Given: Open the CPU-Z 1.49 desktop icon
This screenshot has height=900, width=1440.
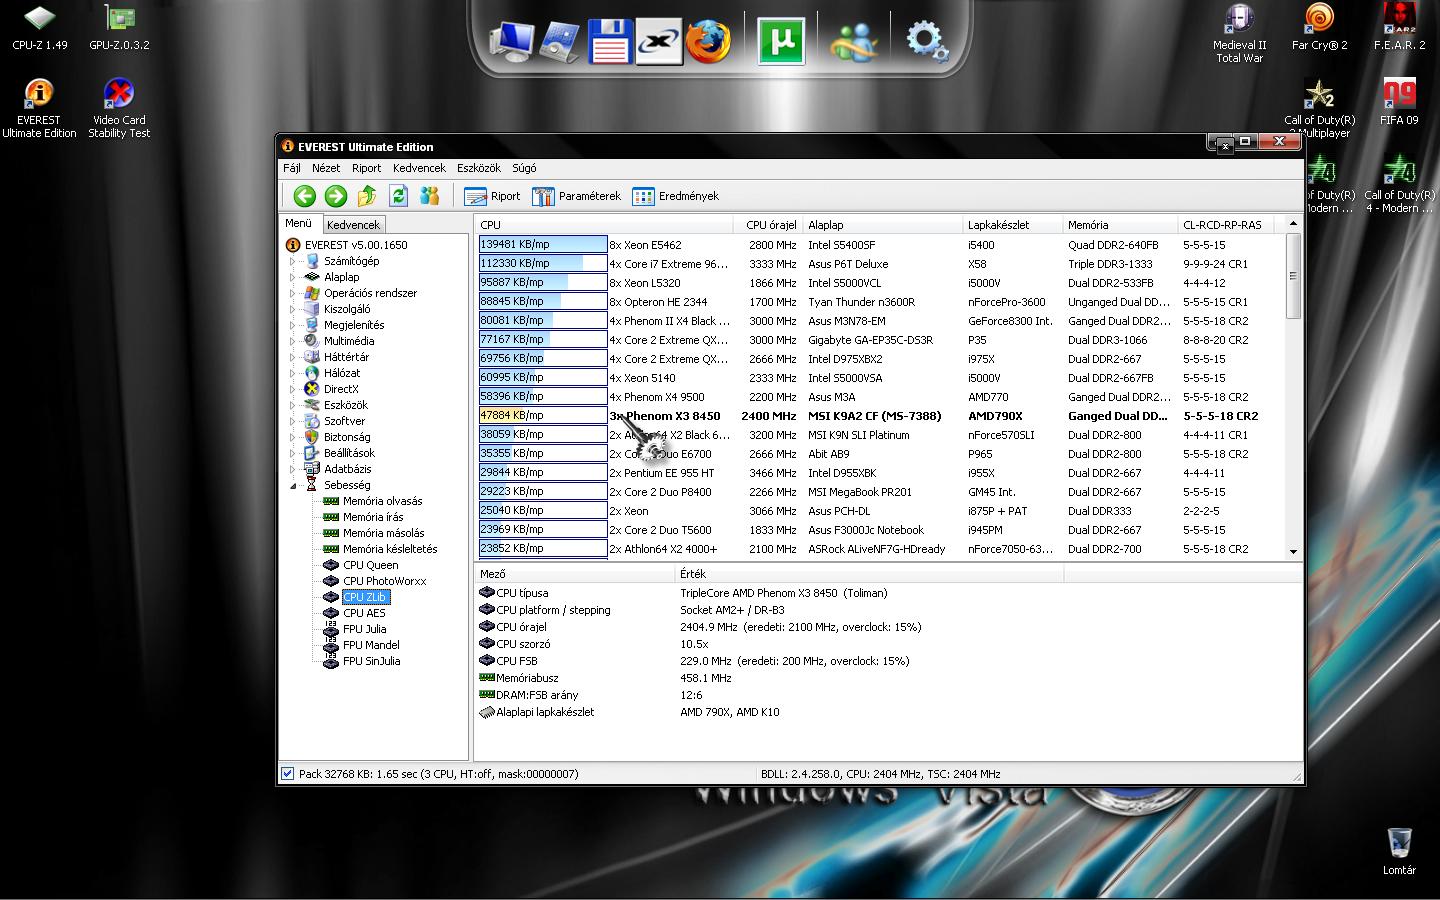Looking at the screenshot, I should tap(39, 28).
